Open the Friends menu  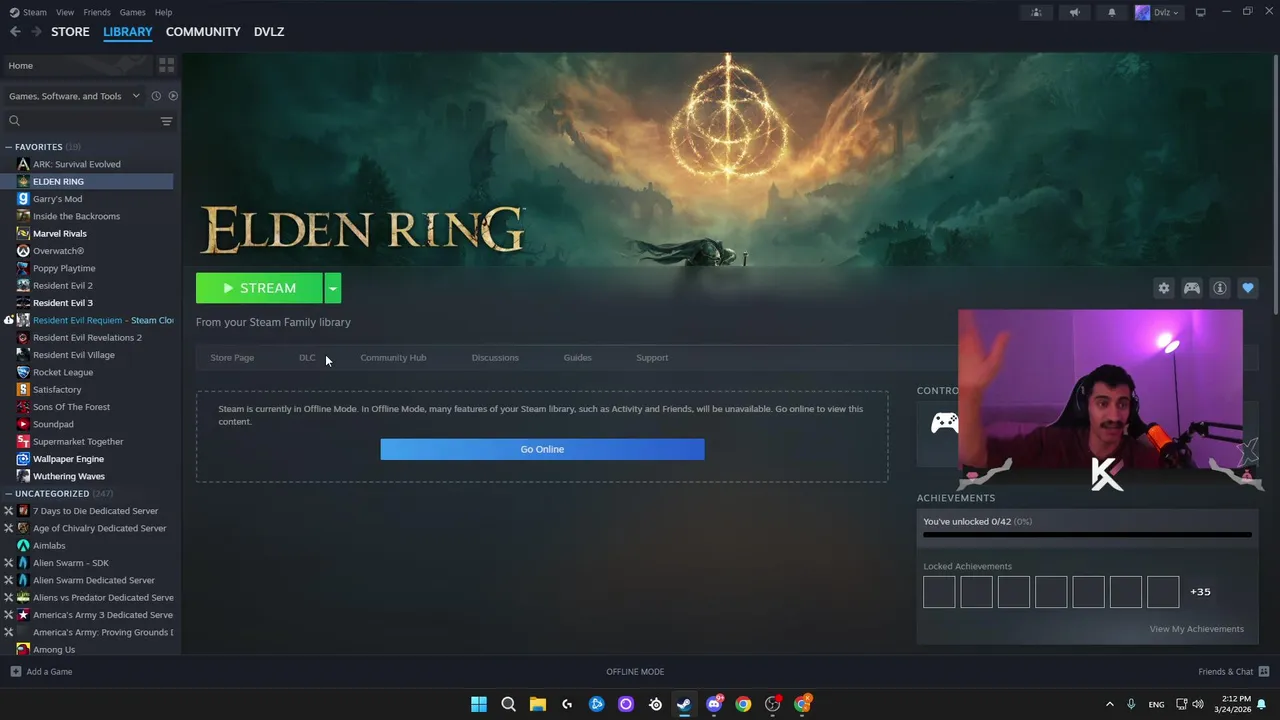(97, 12)
